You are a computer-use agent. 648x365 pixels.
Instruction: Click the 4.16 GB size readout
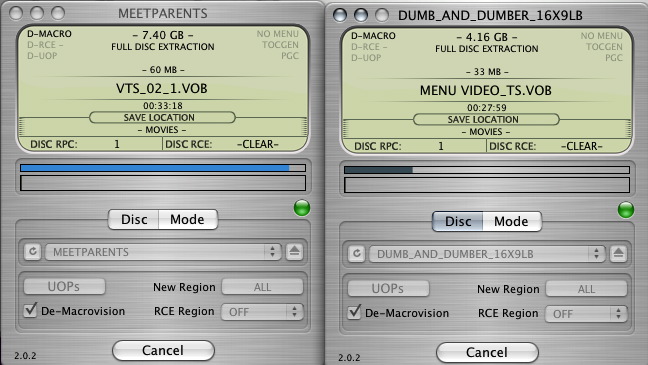pyautogui.click(x=487, y=37)
